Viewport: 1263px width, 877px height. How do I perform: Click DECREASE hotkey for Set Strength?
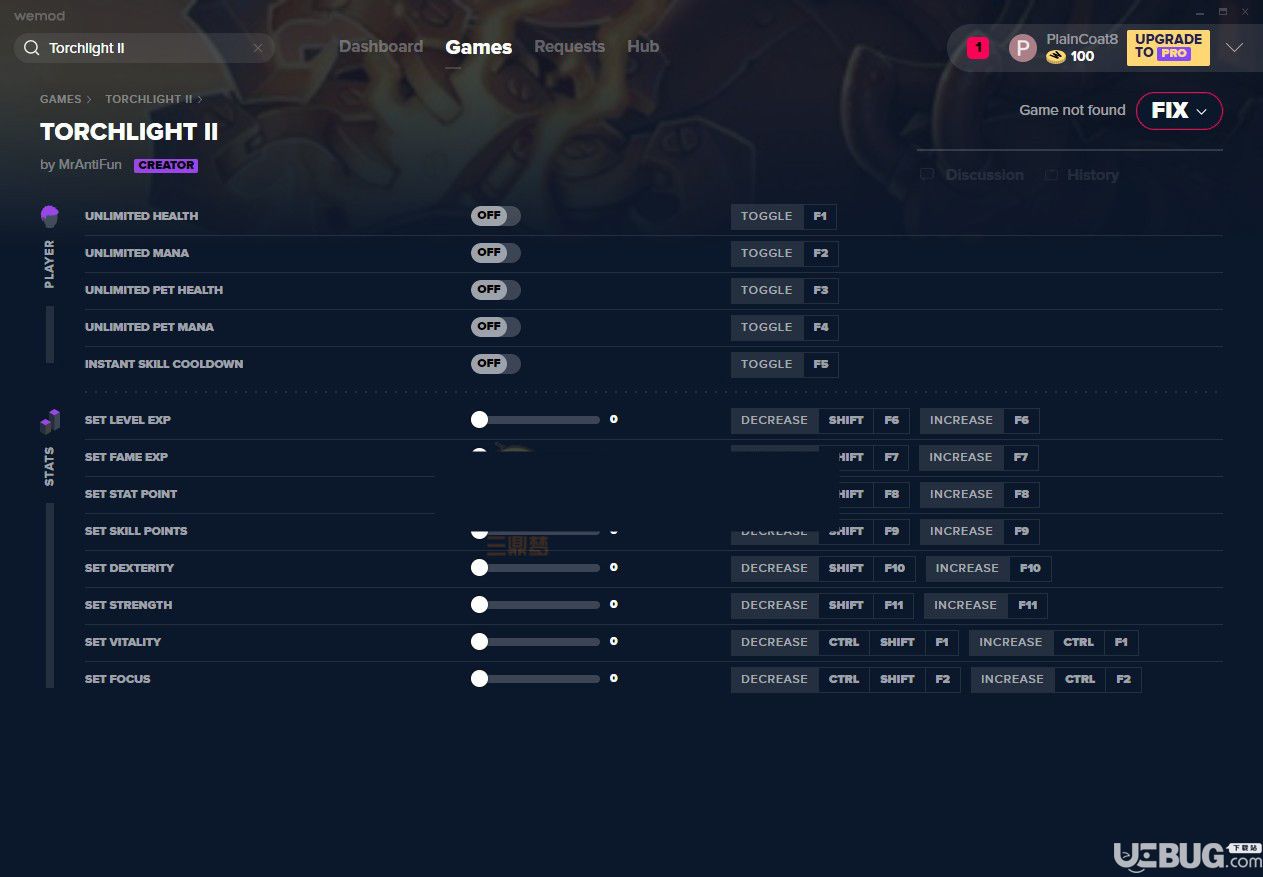click(x=774, y=605)
